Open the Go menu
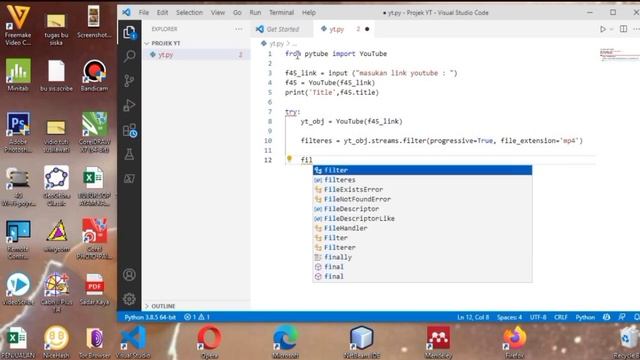This screenshot has height=360, width=640. 237,13
